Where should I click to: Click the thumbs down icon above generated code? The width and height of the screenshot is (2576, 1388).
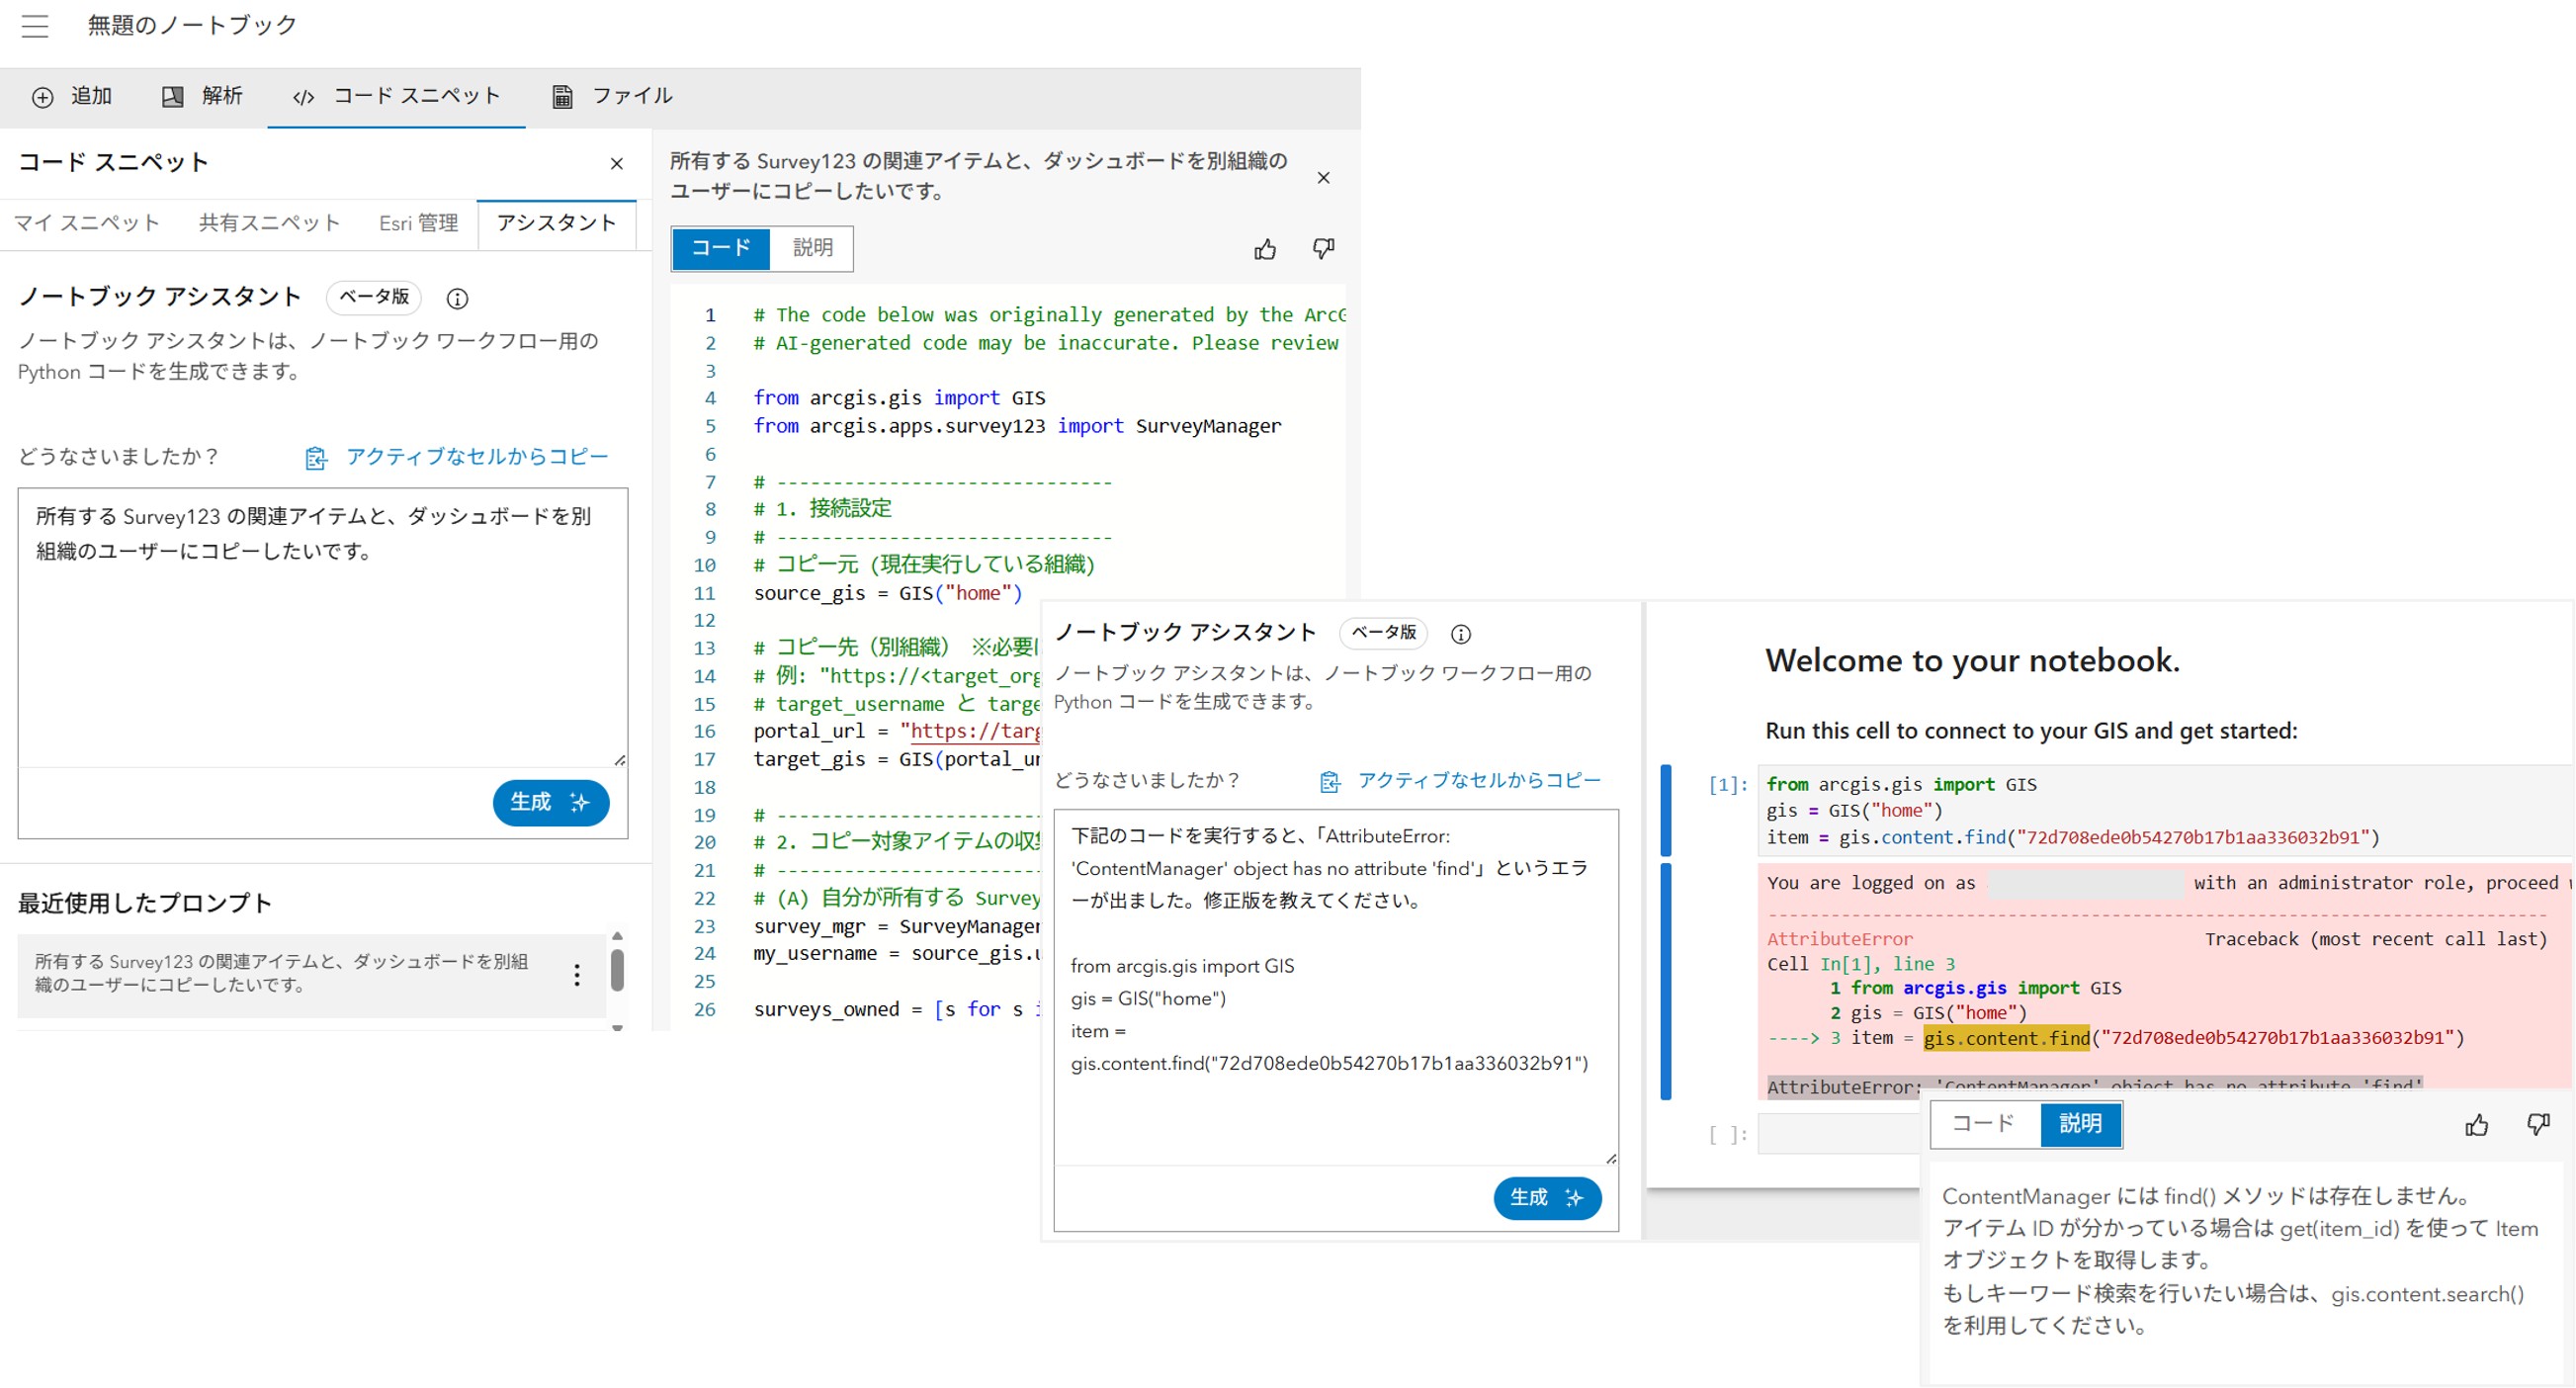pos(1323,249)
